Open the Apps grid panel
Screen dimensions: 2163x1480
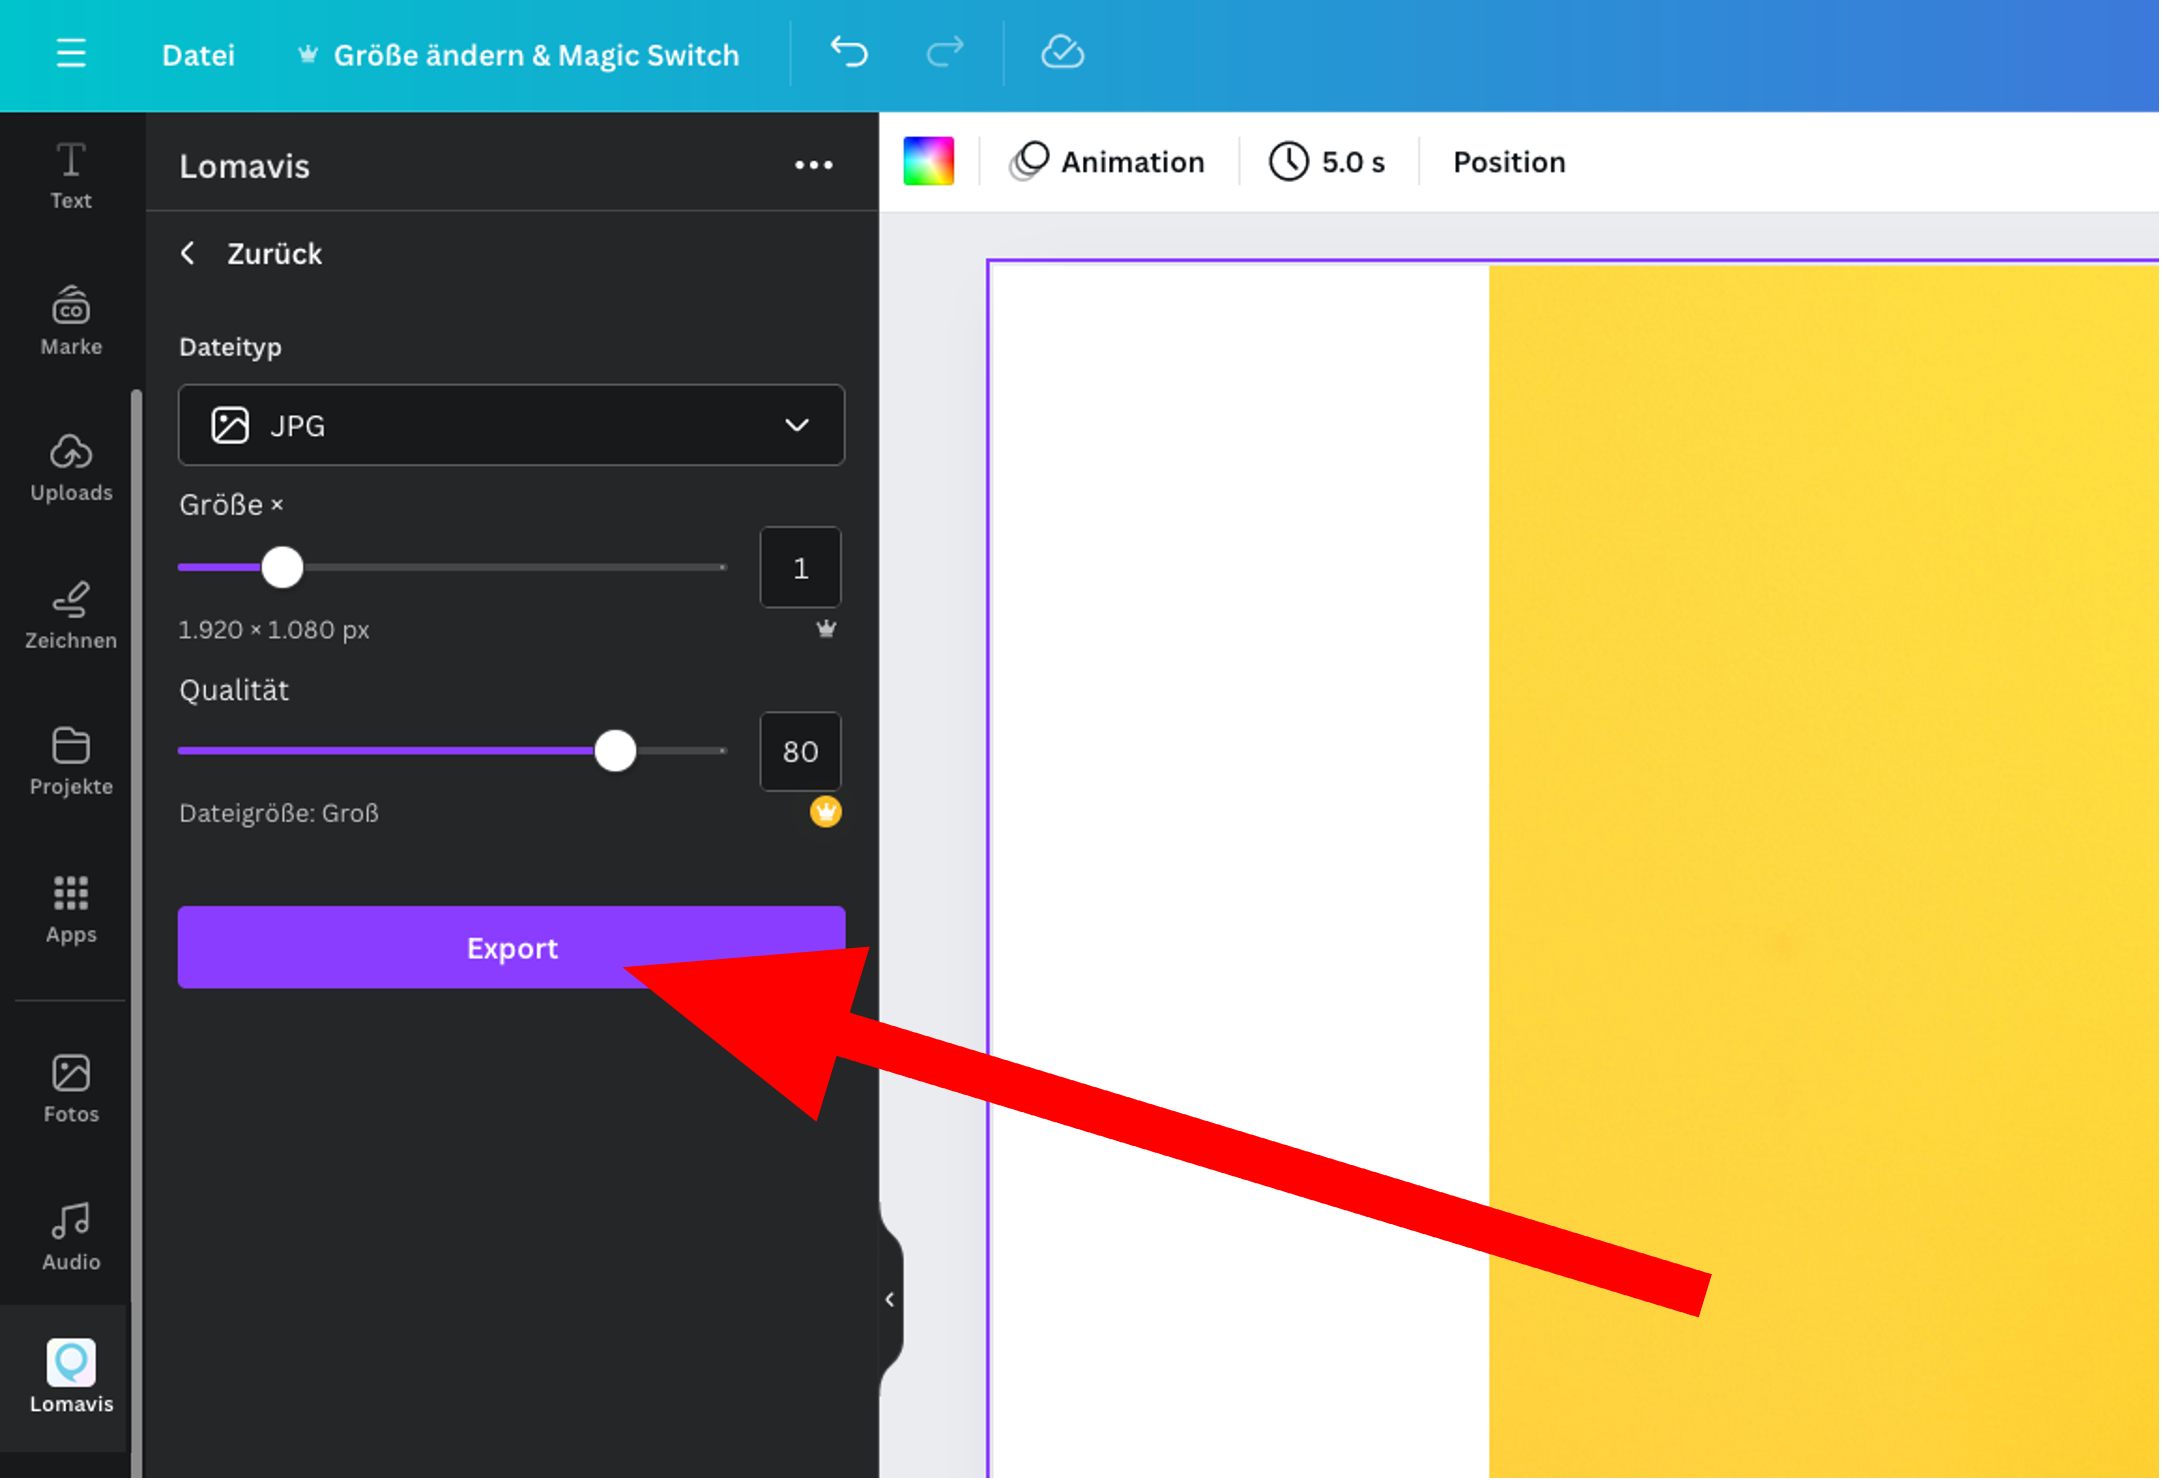tap(71, 908)
